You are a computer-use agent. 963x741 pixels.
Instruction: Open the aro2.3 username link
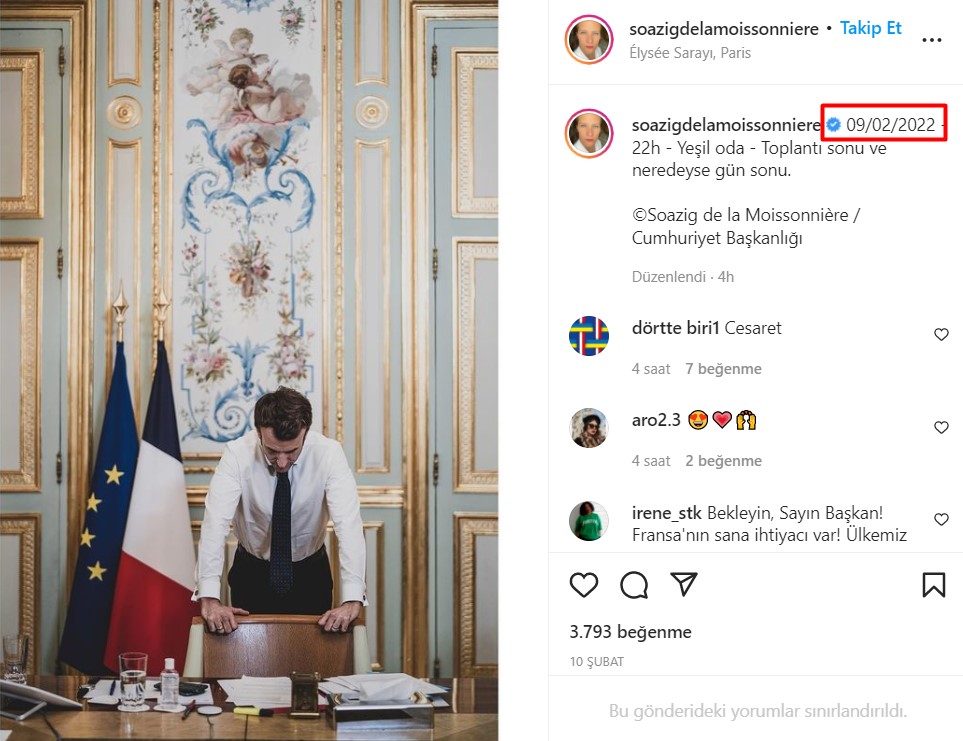656,421
